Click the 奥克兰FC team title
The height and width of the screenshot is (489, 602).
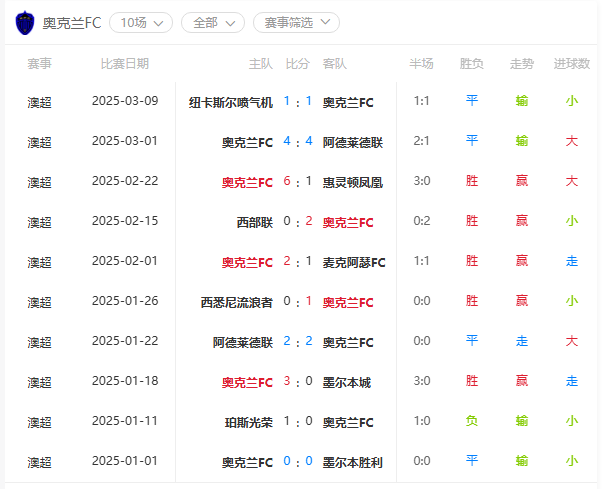pyautogui.click(x=72, y=23)
